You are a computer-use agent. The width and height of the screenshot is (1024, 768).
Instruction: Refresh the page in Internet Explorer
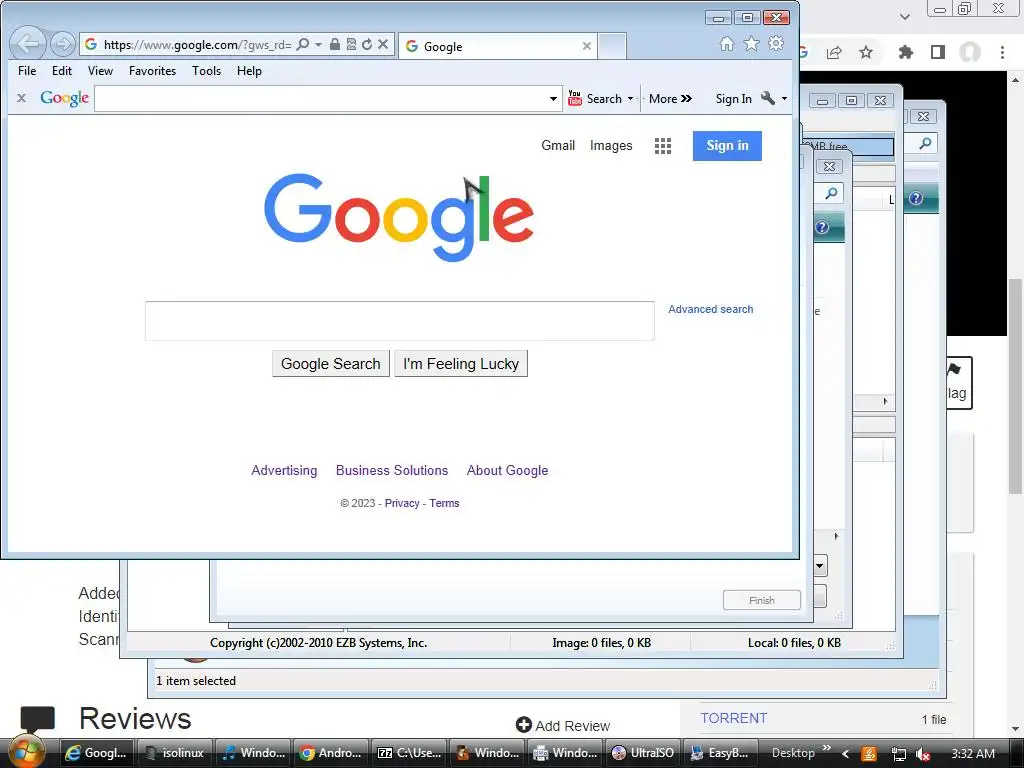367,44
